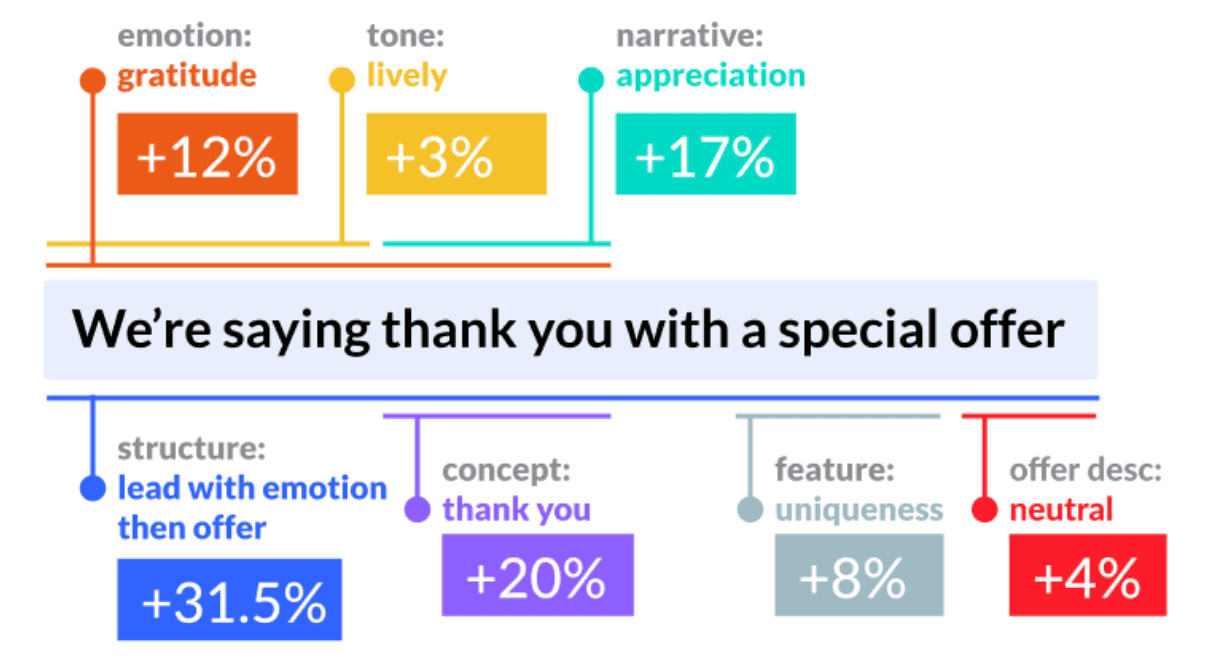The height and width of the screenshot is (670, 1224).
Task: Select the purple +20% box
Action: click(537, 575)
